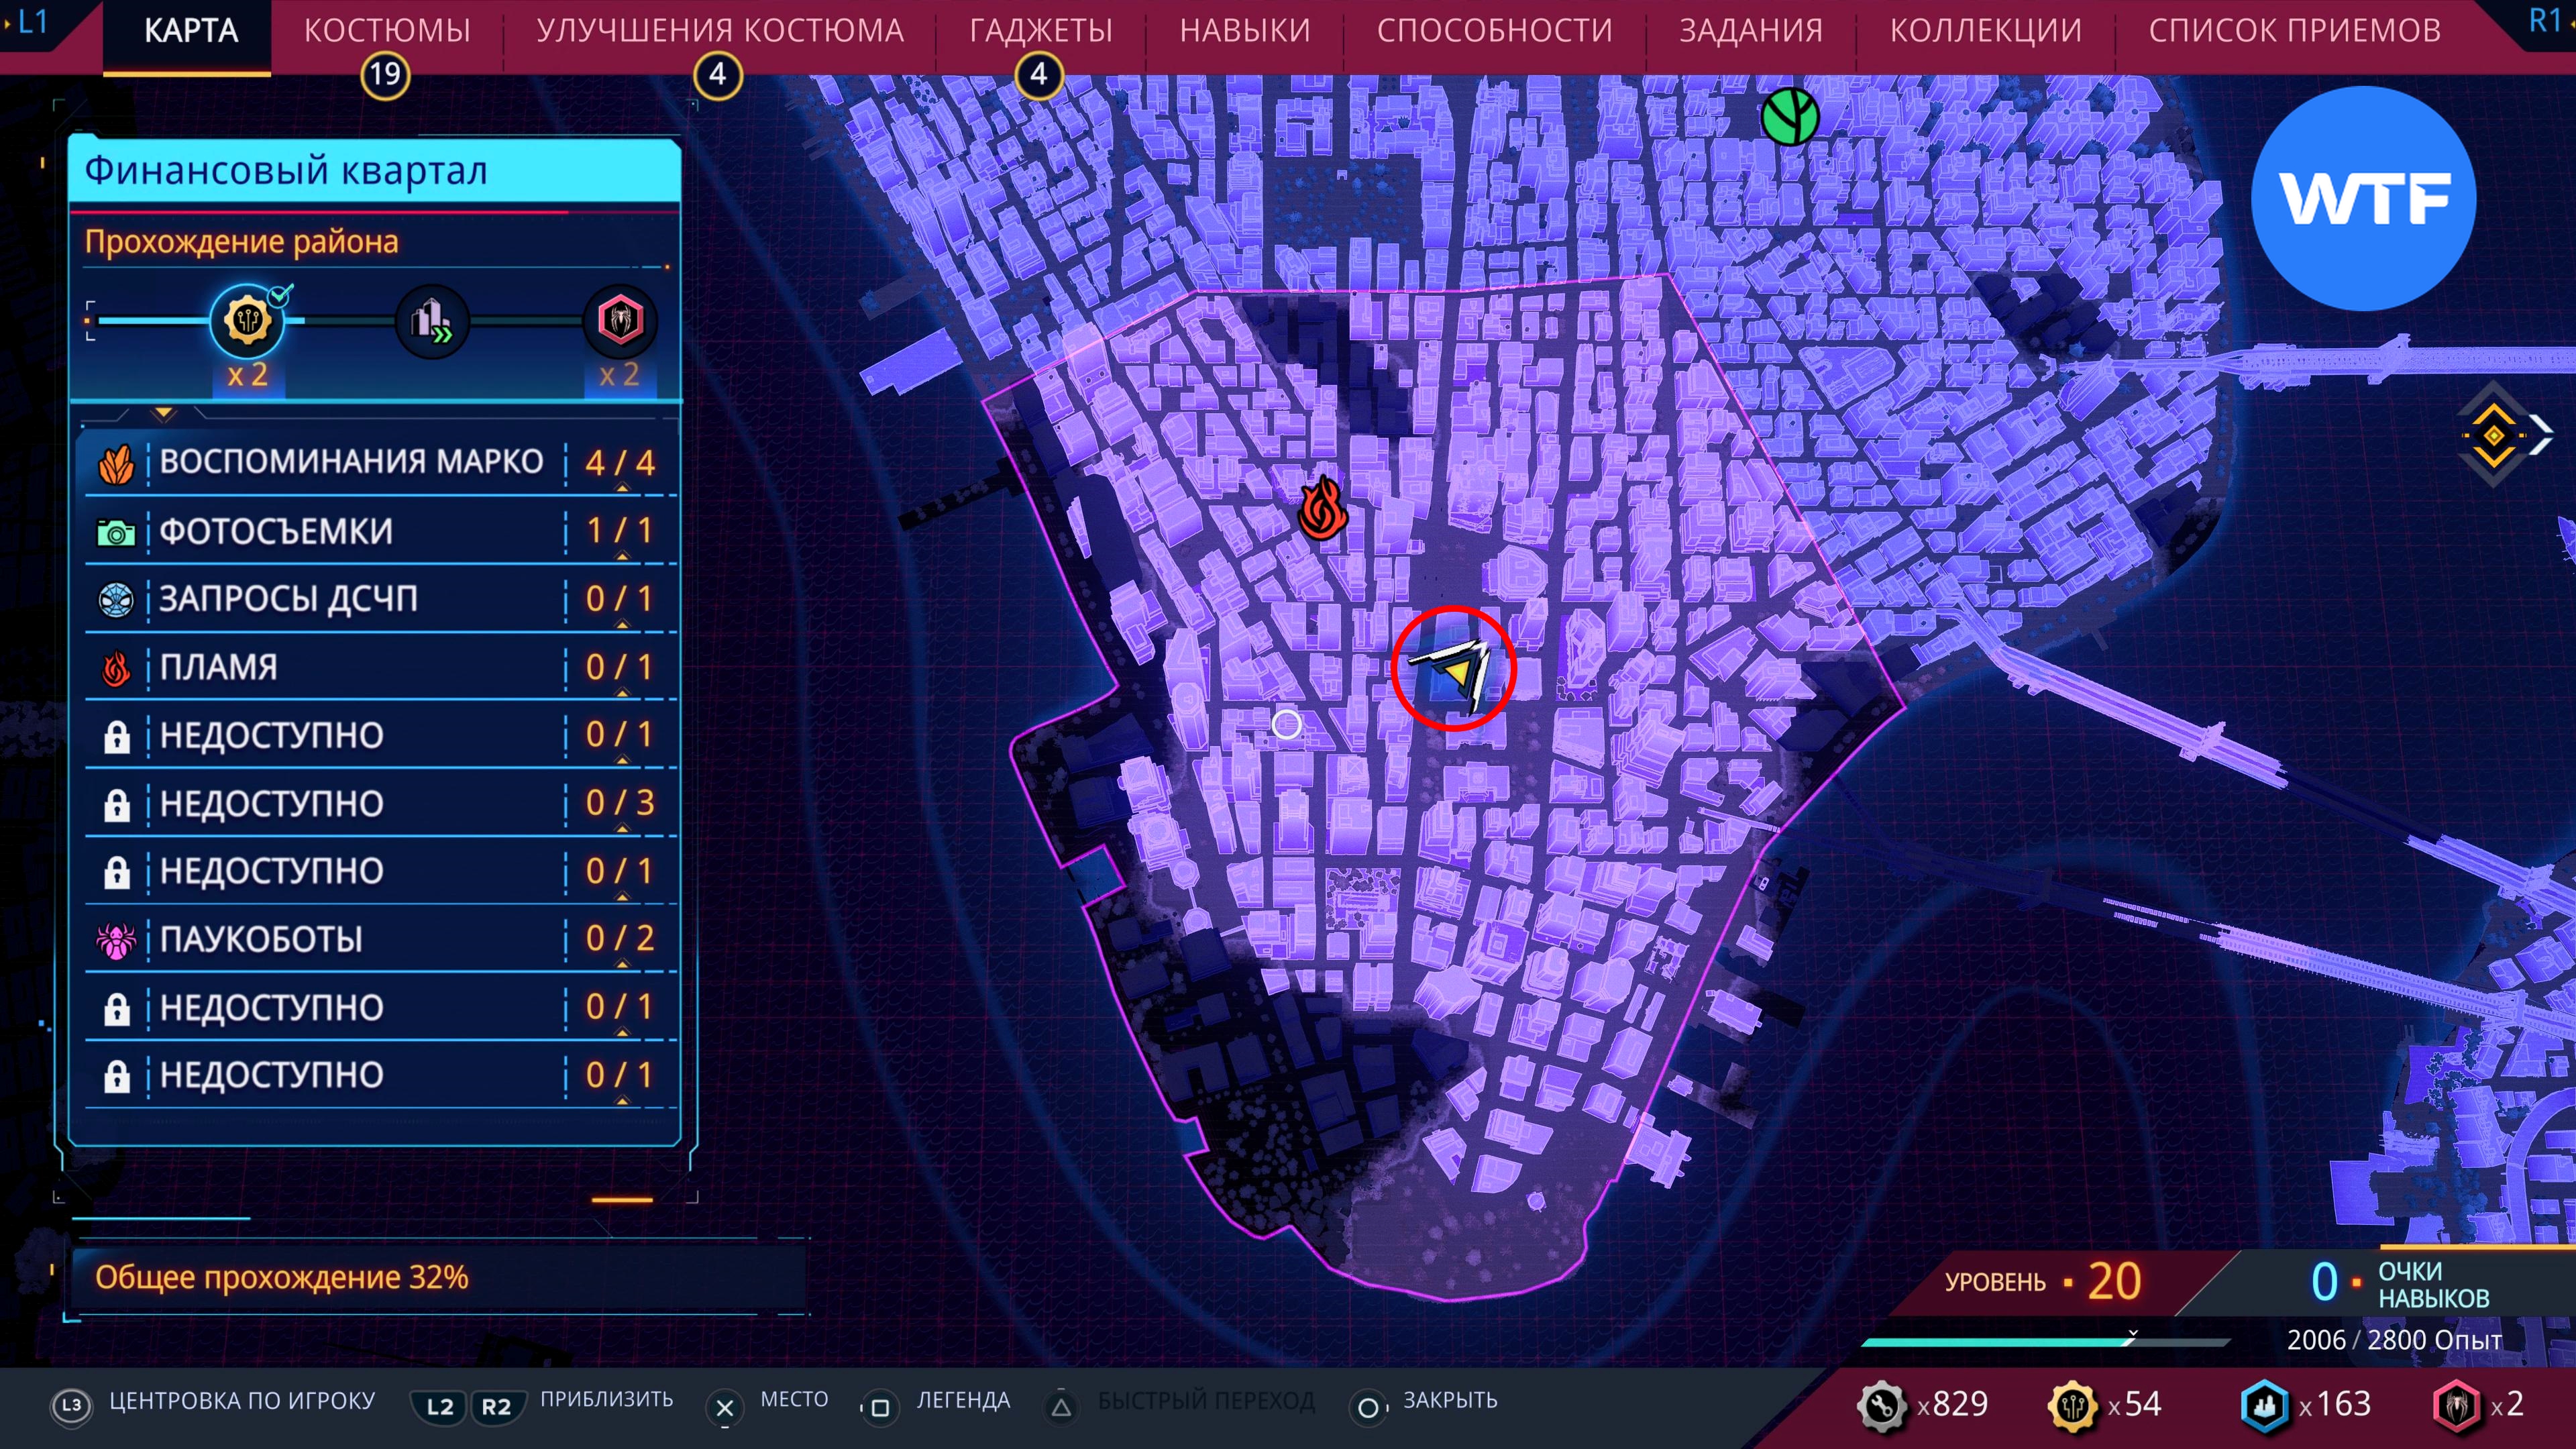This screenshot has width=2576, height=1449.
Task: Select the green plant marker on the map
Action: [x=1789, y=117]
